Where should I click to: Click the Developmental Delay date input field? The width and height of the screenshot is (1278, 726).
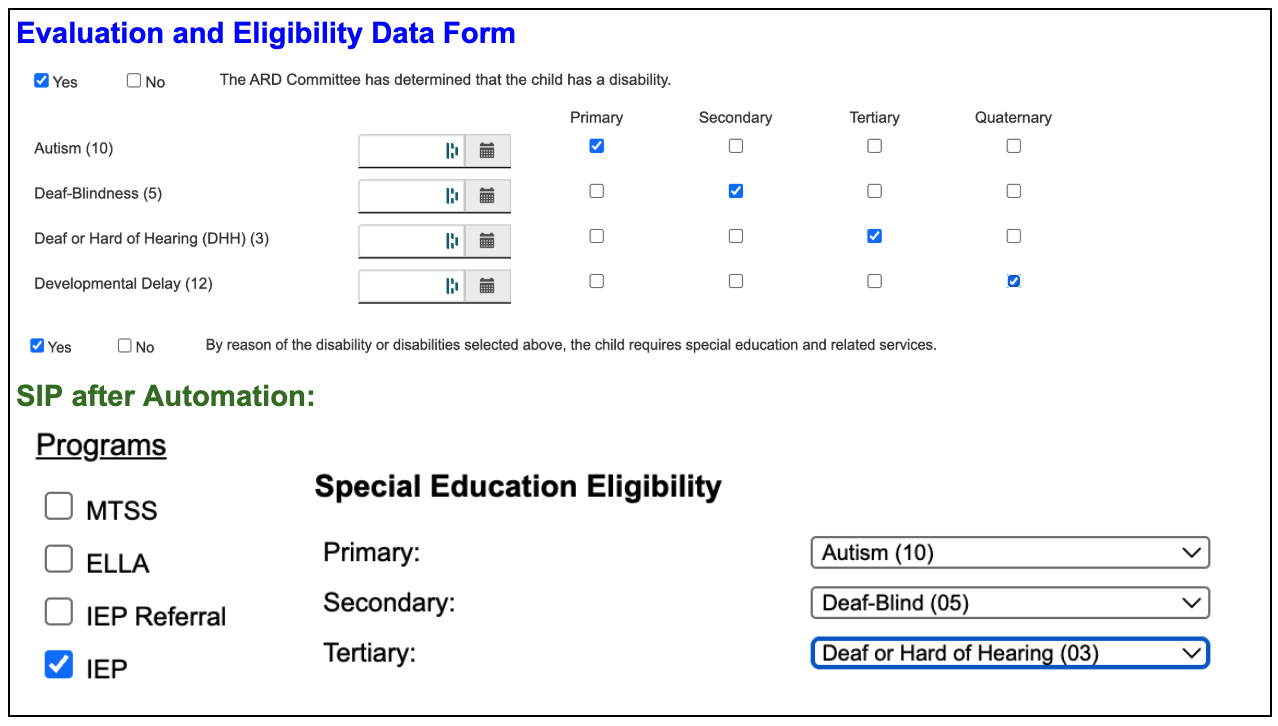coord(400,286)
